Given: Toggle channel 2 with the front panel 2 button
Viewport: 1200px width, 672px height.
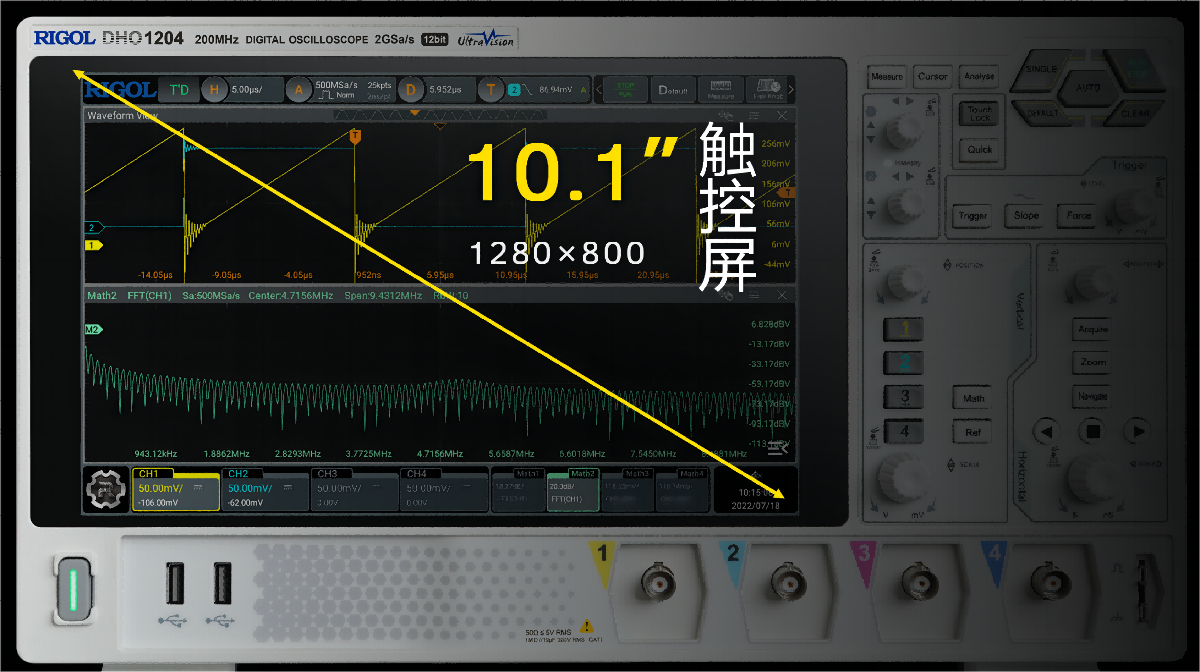Looking at the screenshot, I should point(903,362).
